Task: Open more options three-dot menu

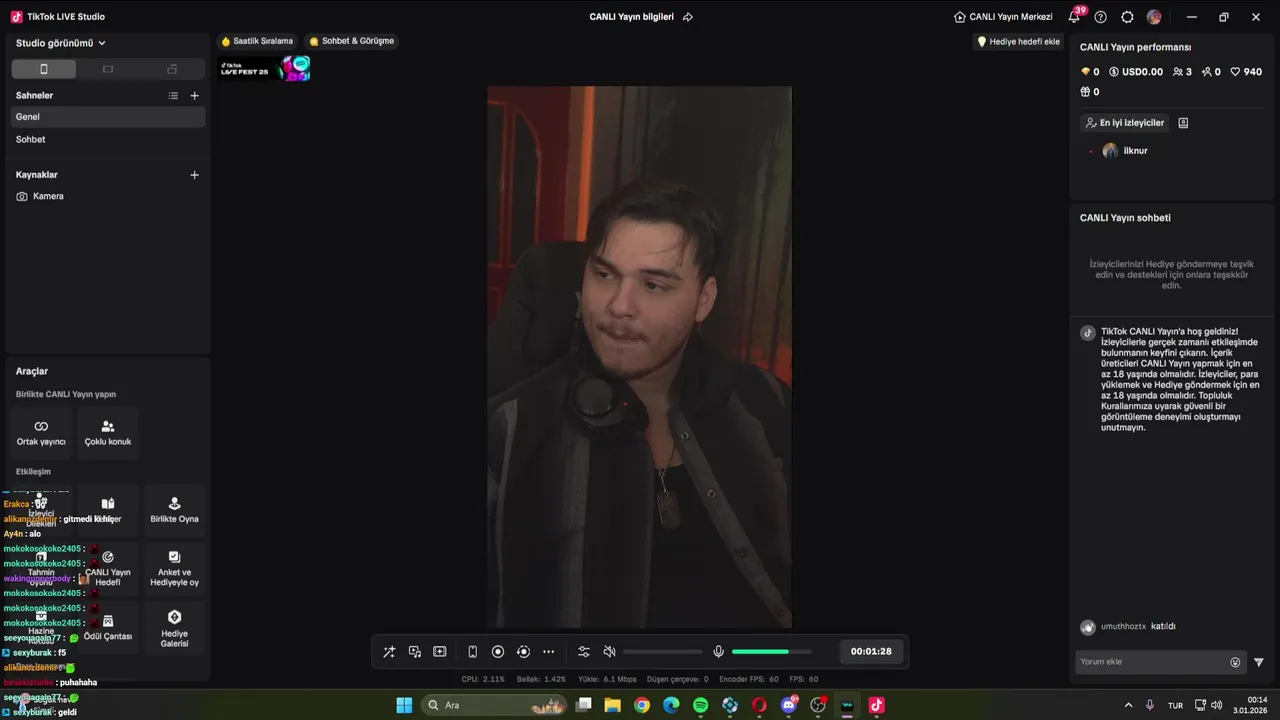Action: click(549, 652)
